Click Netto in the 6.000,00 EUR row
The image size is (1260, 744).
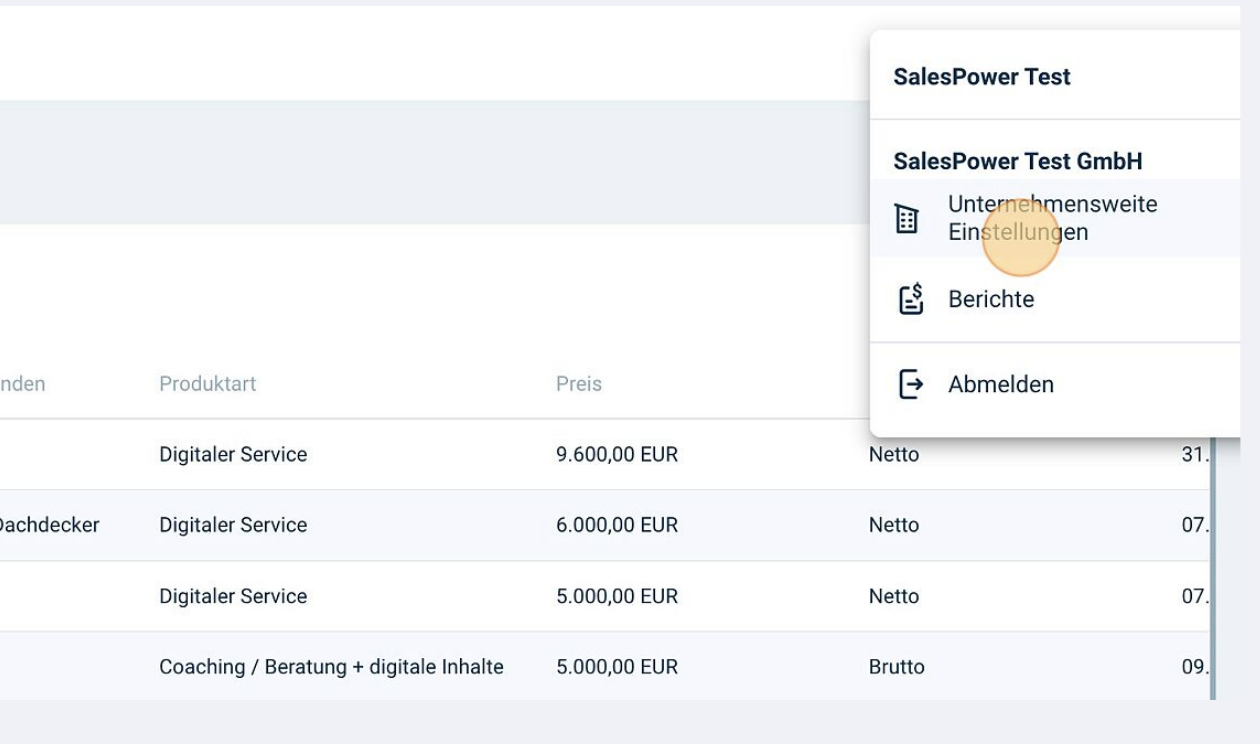click(x=894, y=525)
